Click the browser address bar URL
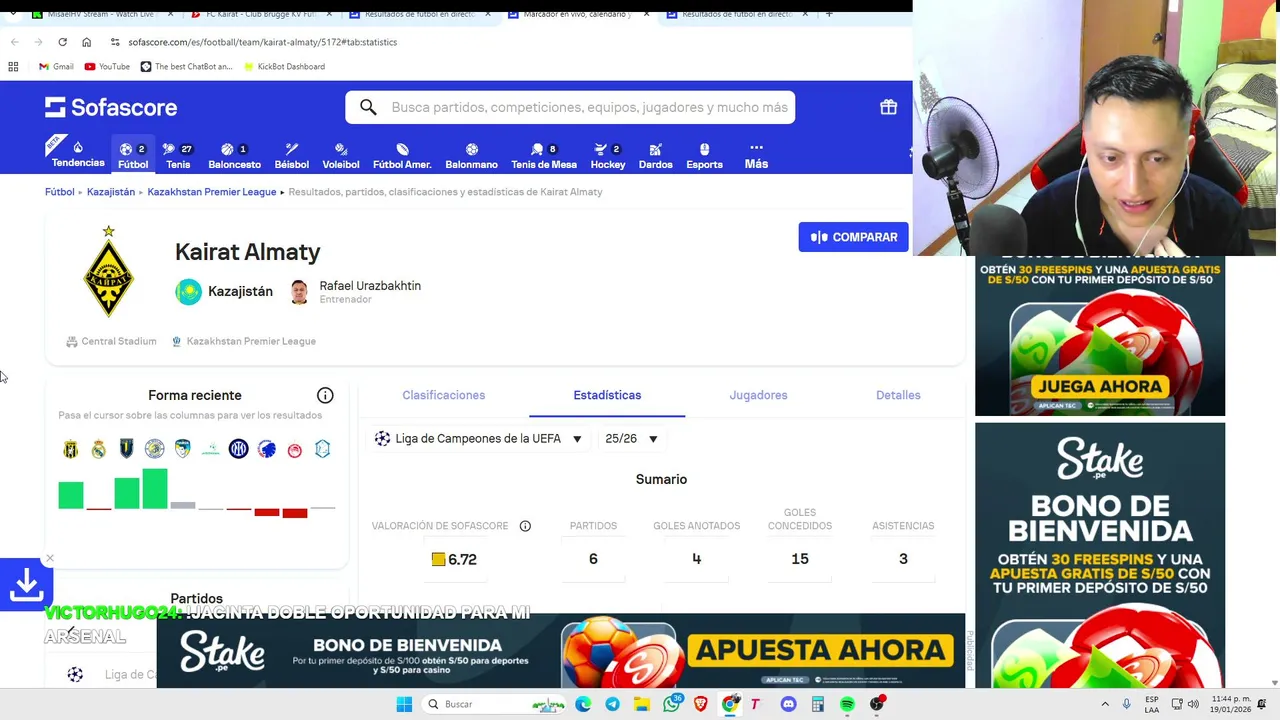The image size is (1280, 720). tap(263, 42)
